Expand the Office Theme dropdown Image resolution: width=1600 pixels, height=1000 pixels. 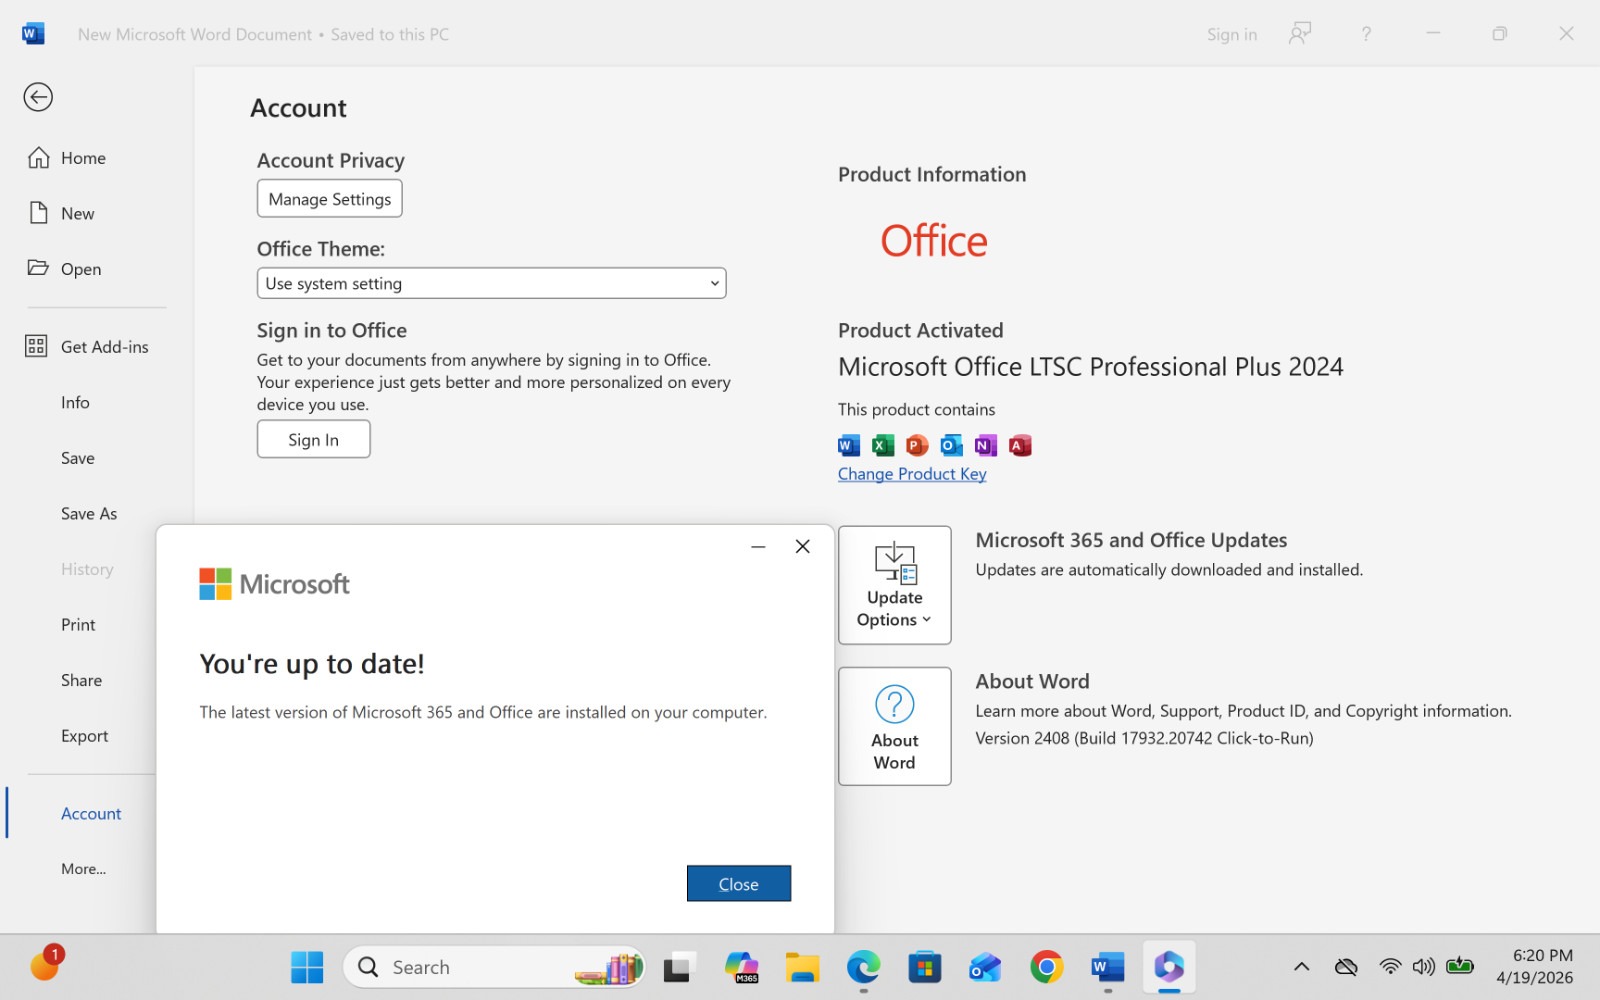(491, 283)
